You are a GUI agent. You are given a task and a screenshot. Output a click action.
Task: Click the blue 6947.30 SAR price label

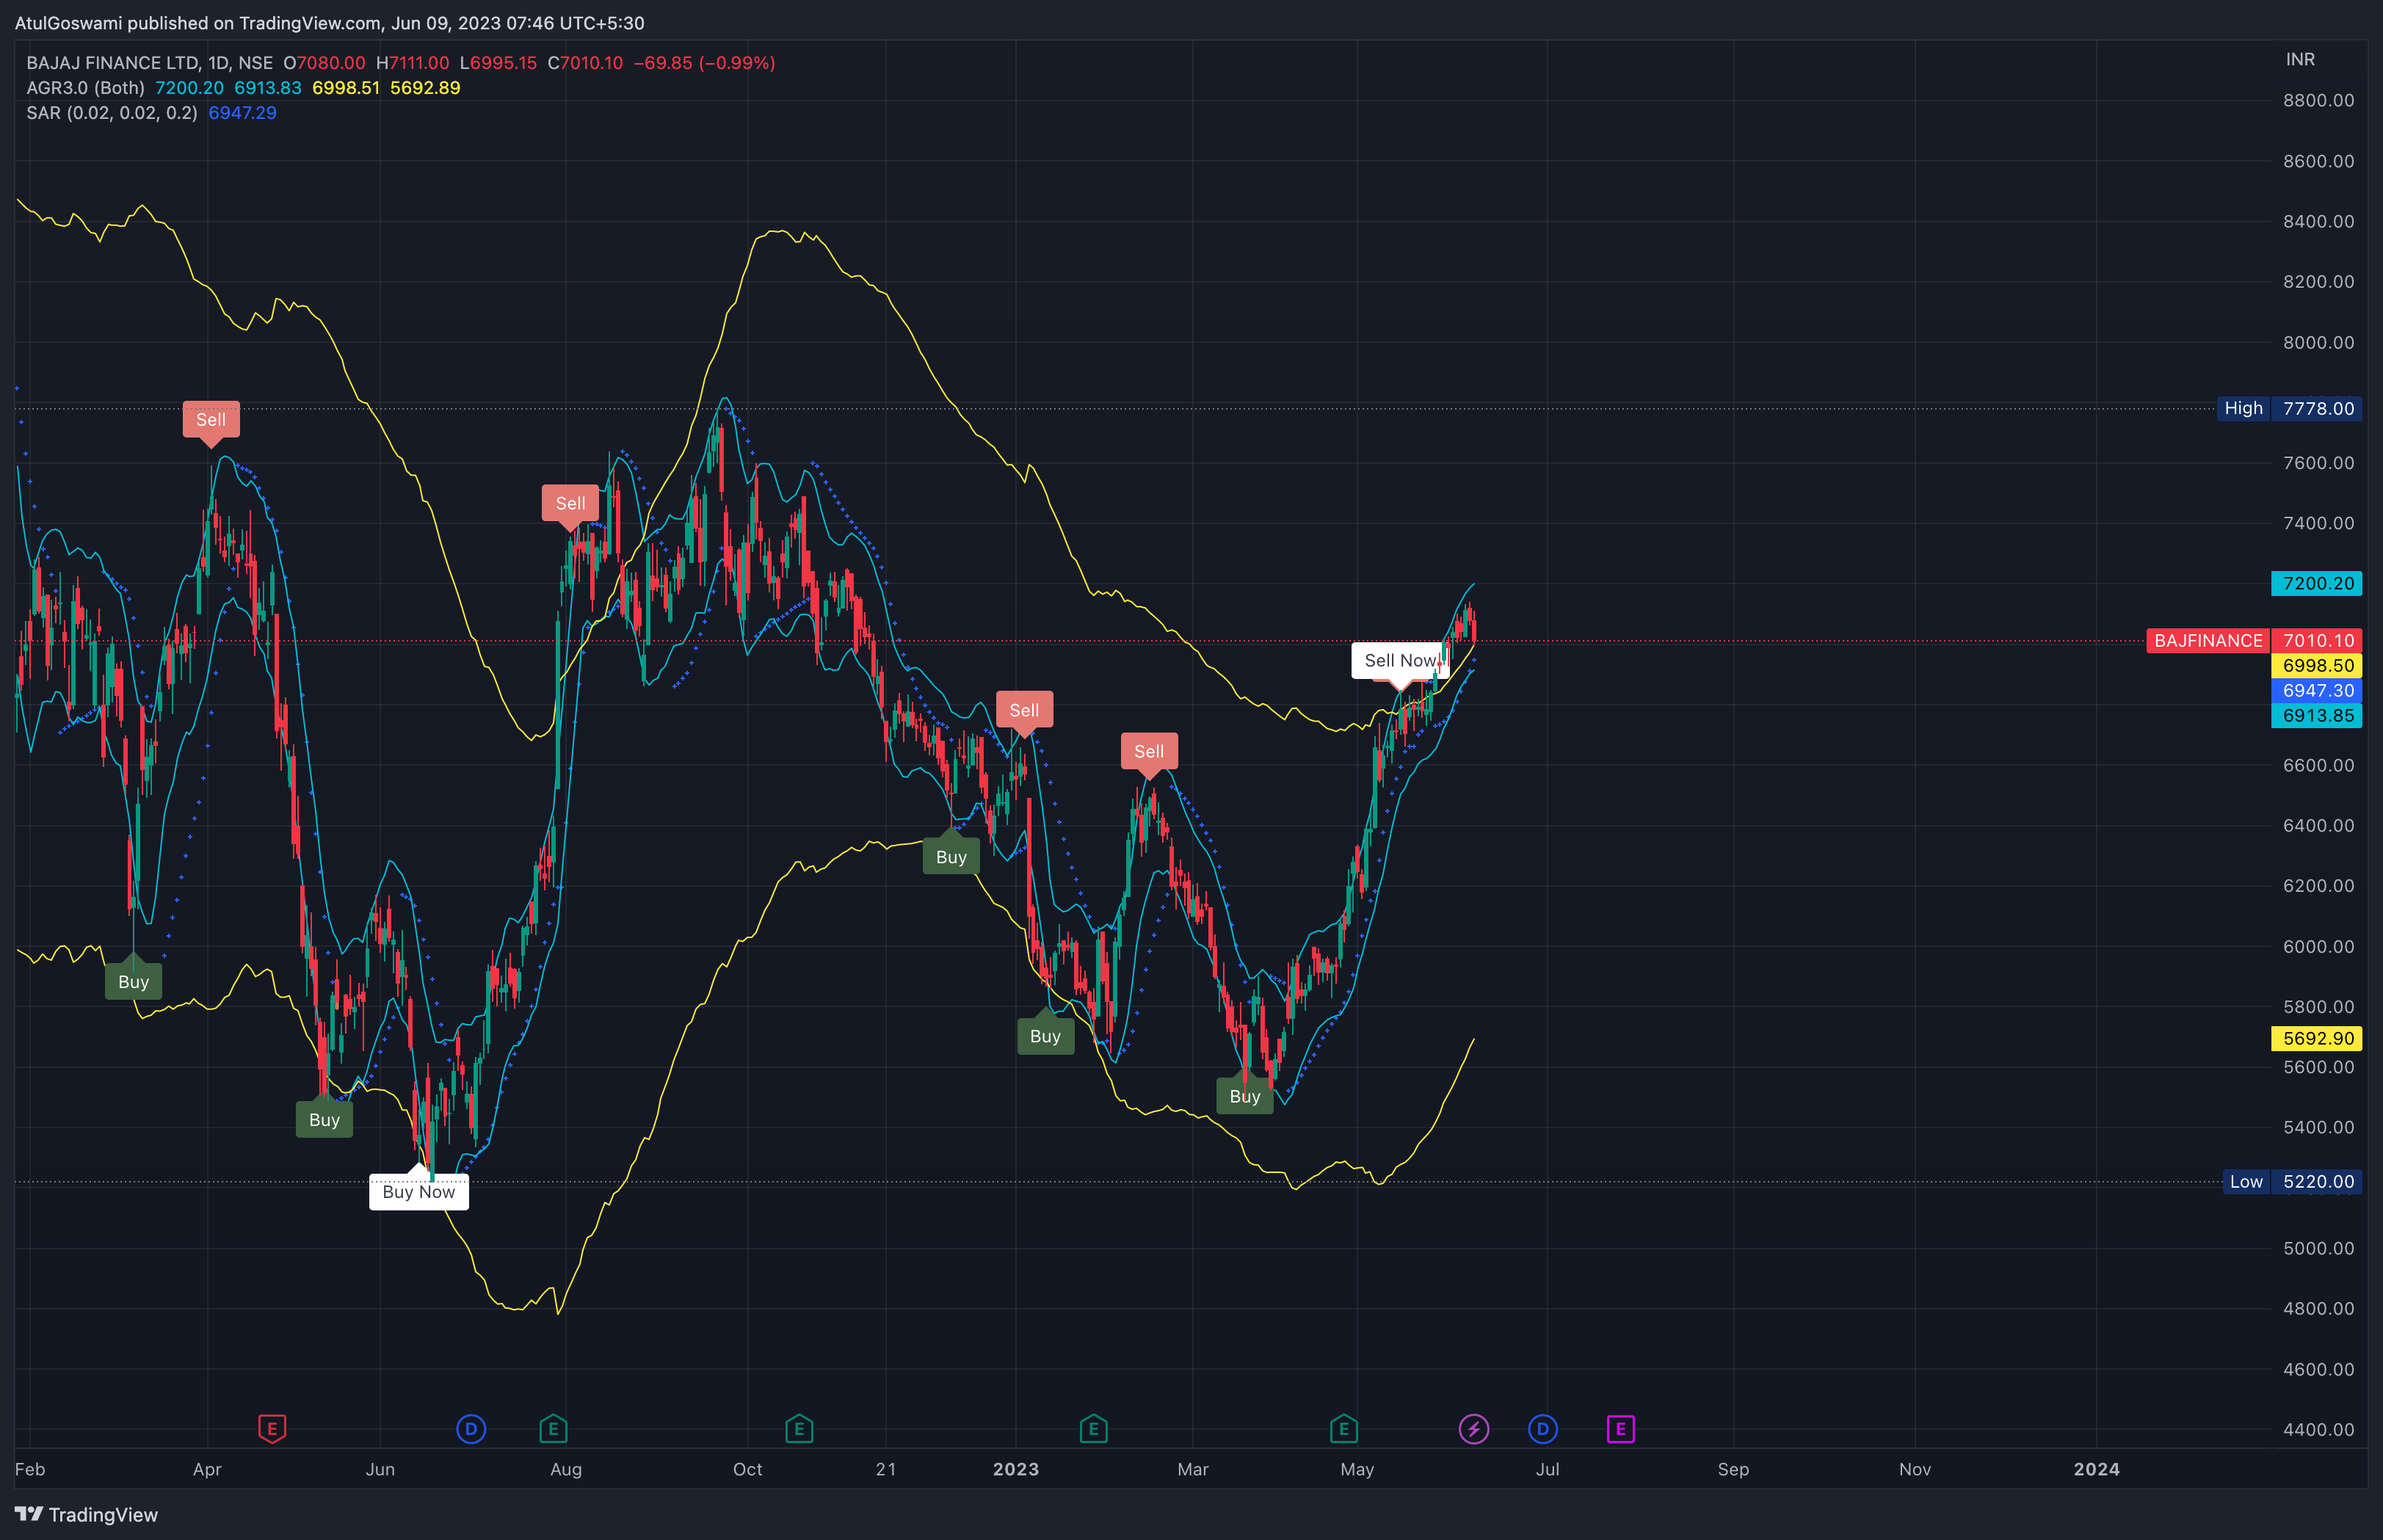point(2317,691)
